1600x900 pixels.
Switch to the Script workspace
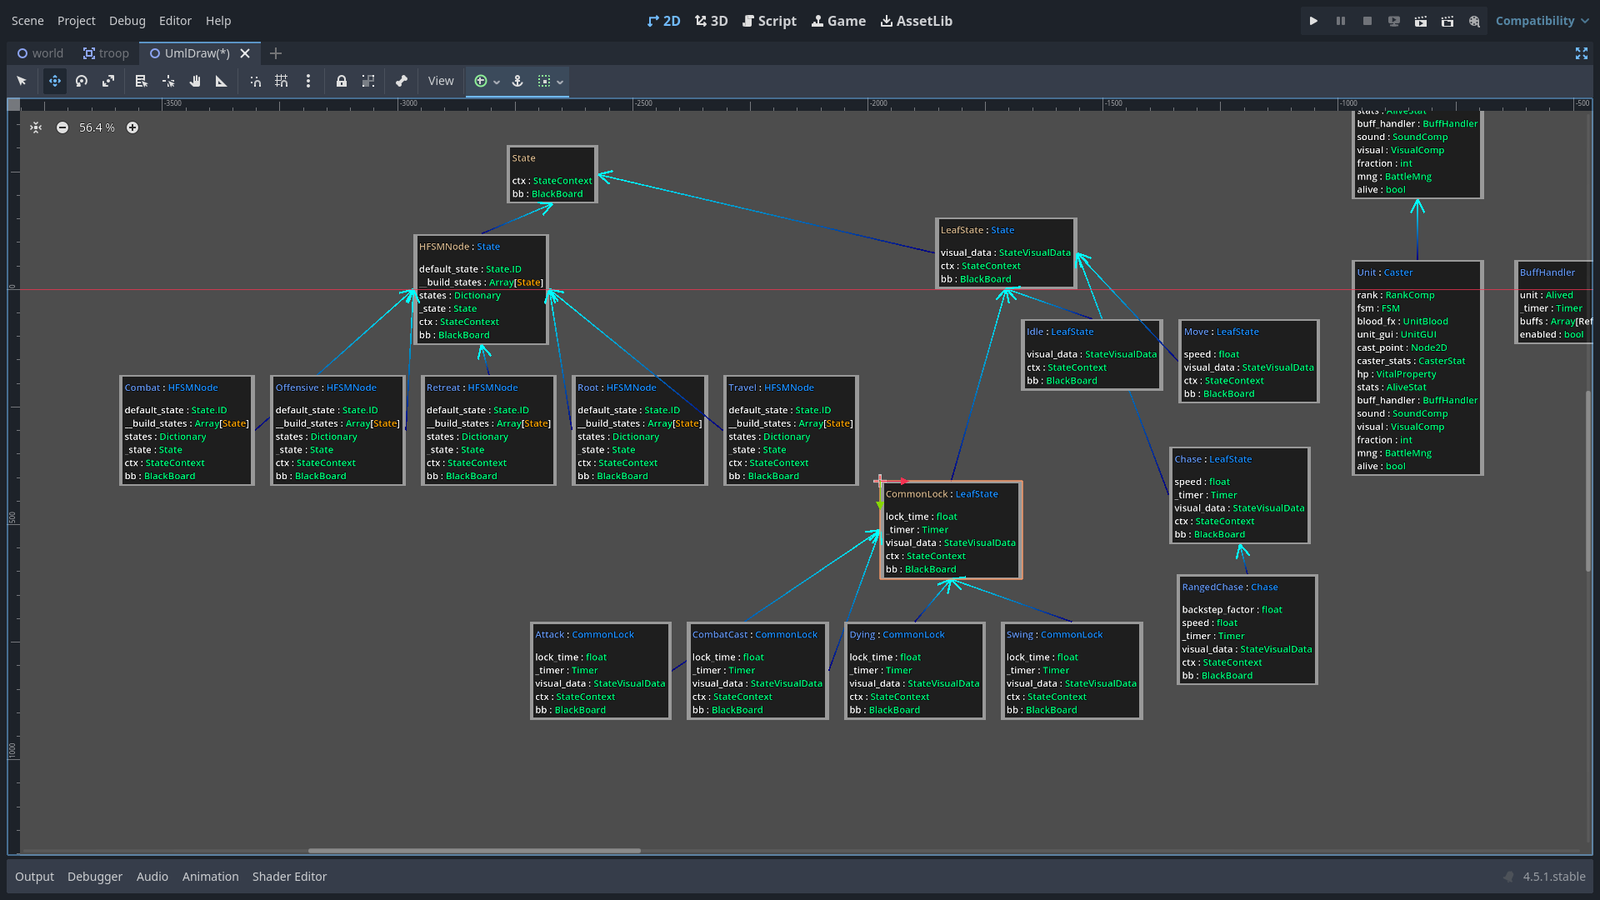[x=769, y=21]
